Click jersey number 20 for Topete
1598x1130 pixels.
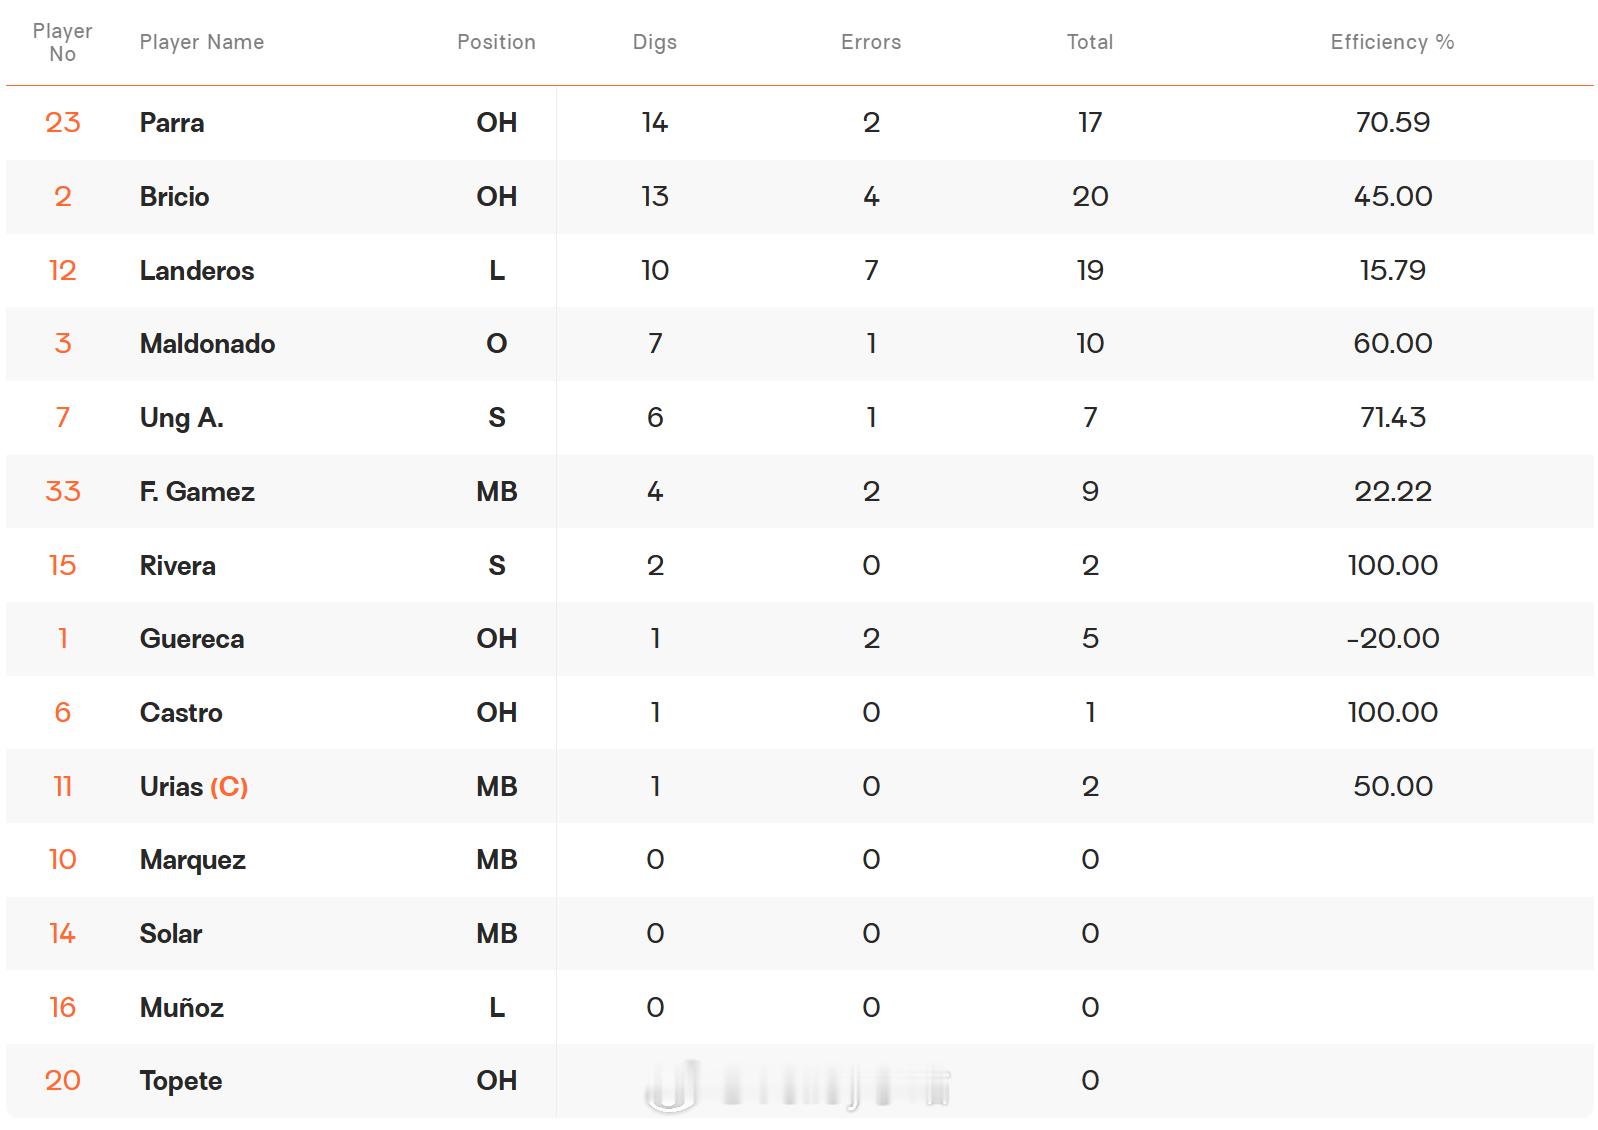62,1080
